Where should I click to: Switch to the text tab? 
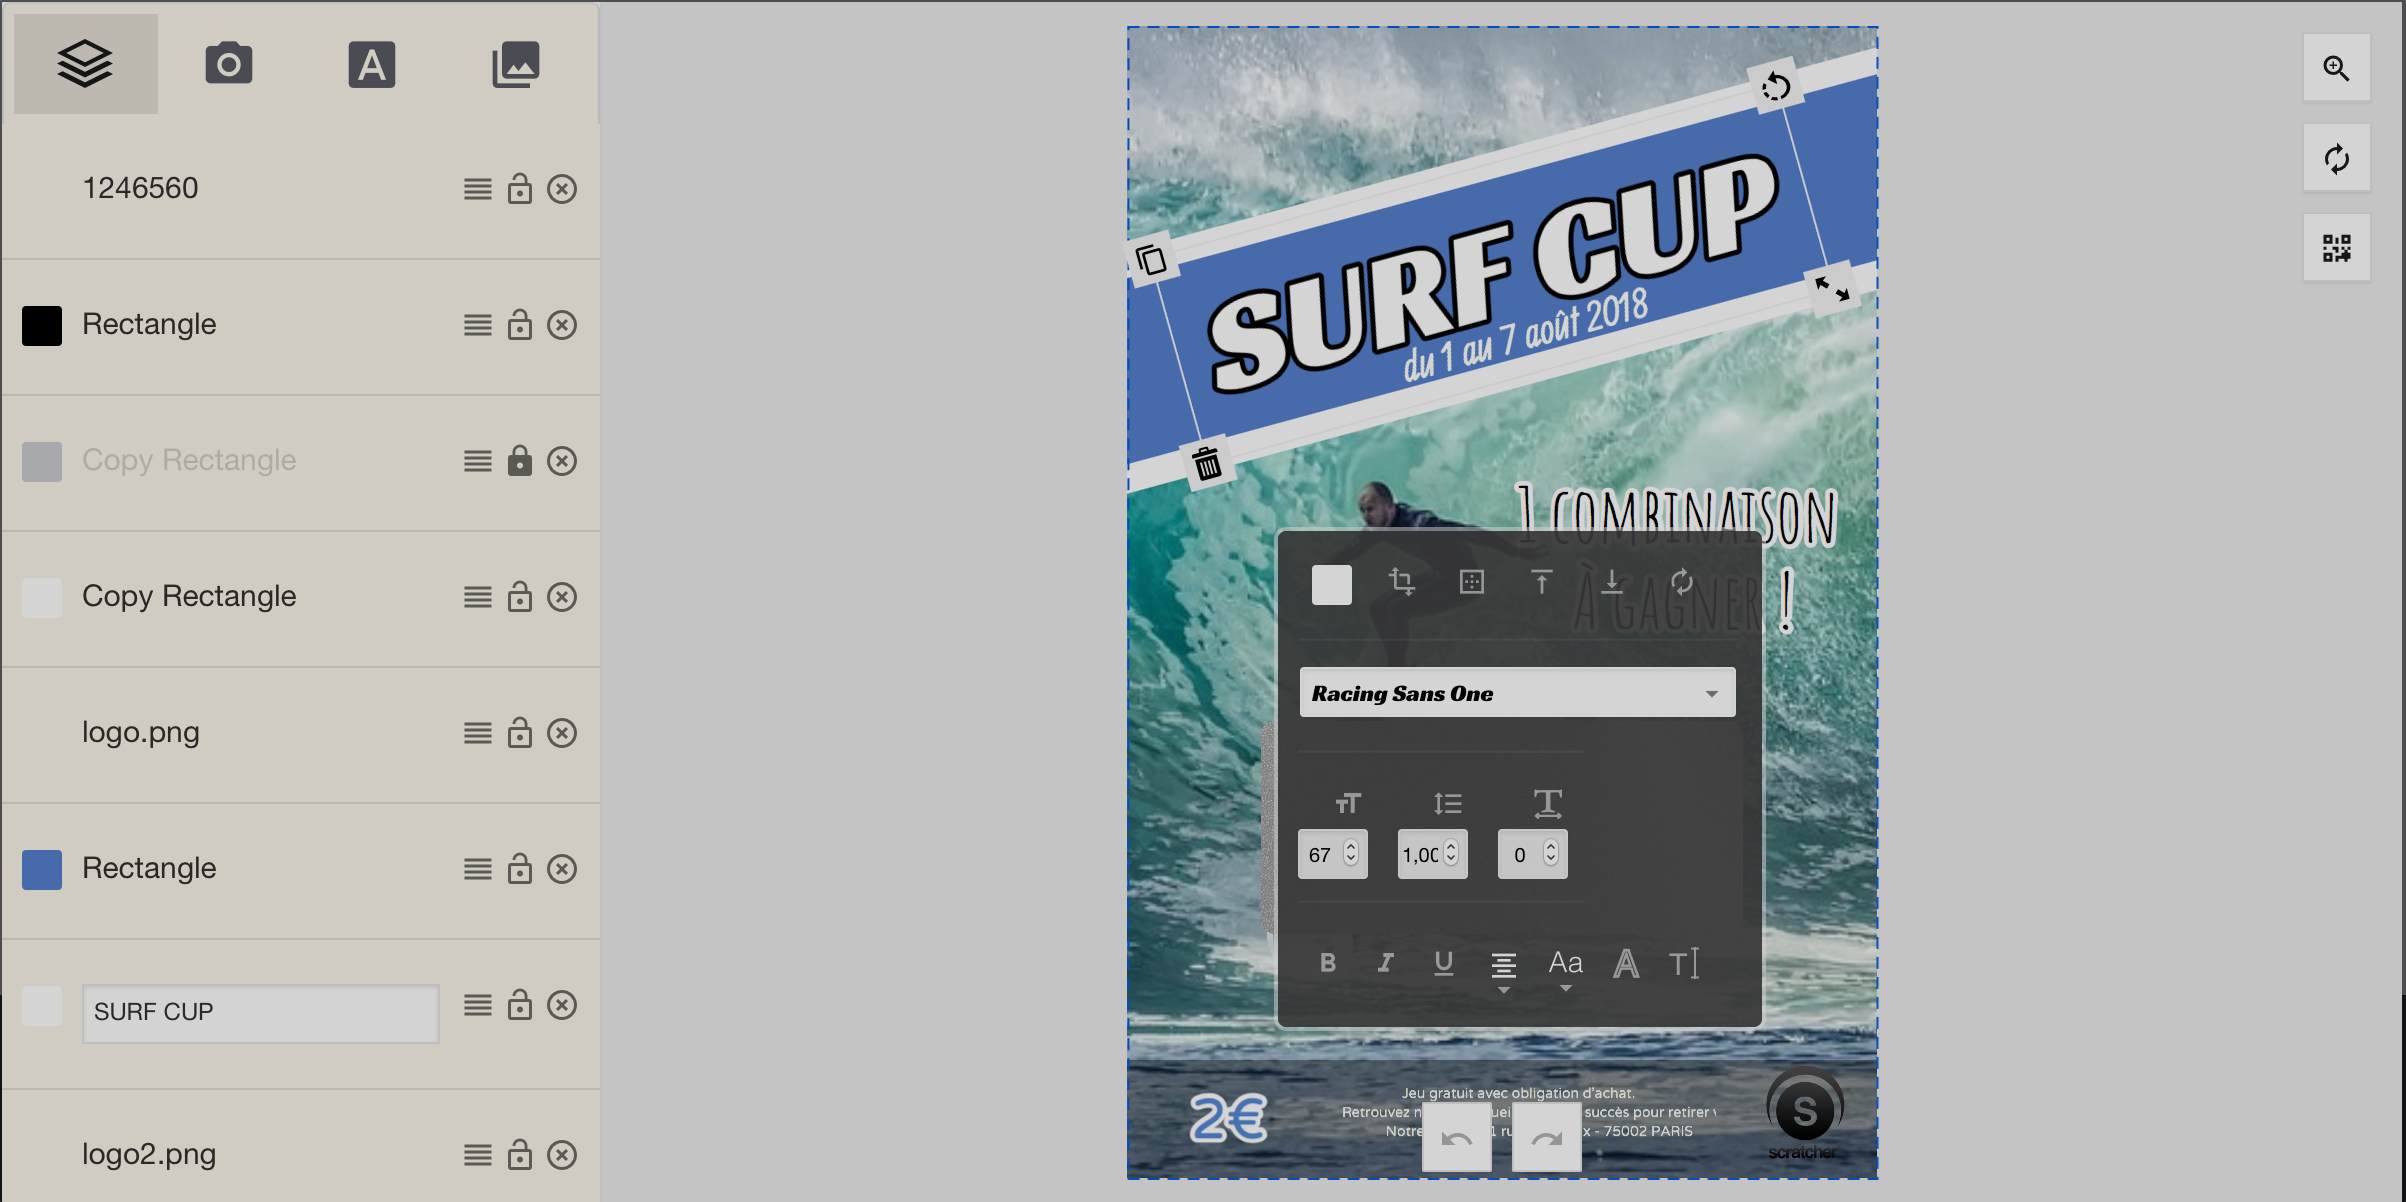372,65
